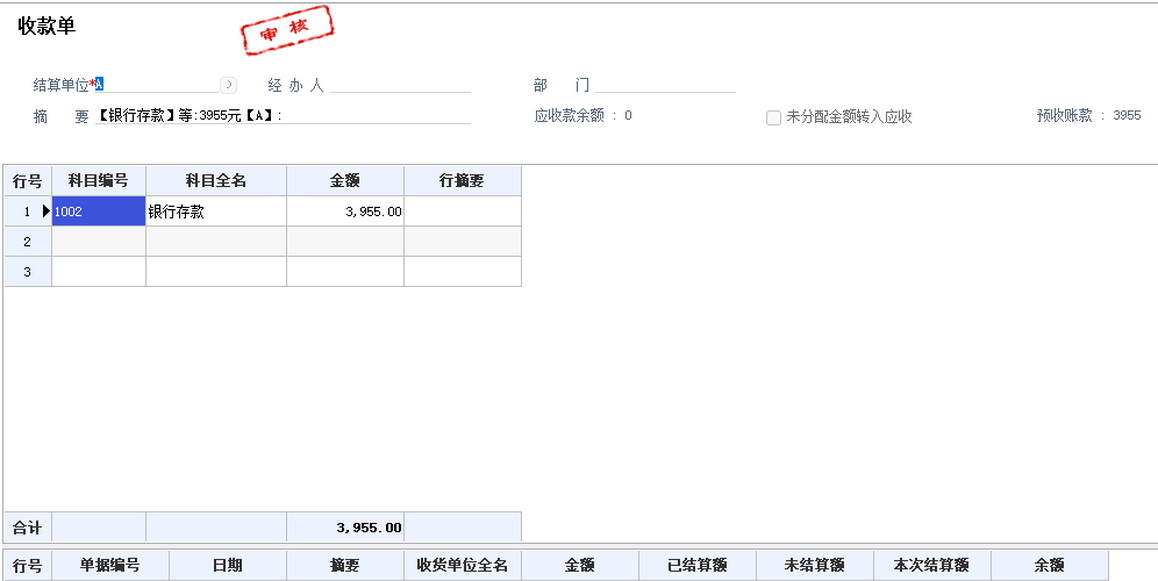
Task: Open the 结算单位 lookup arrow button
Action: [229, 85]
